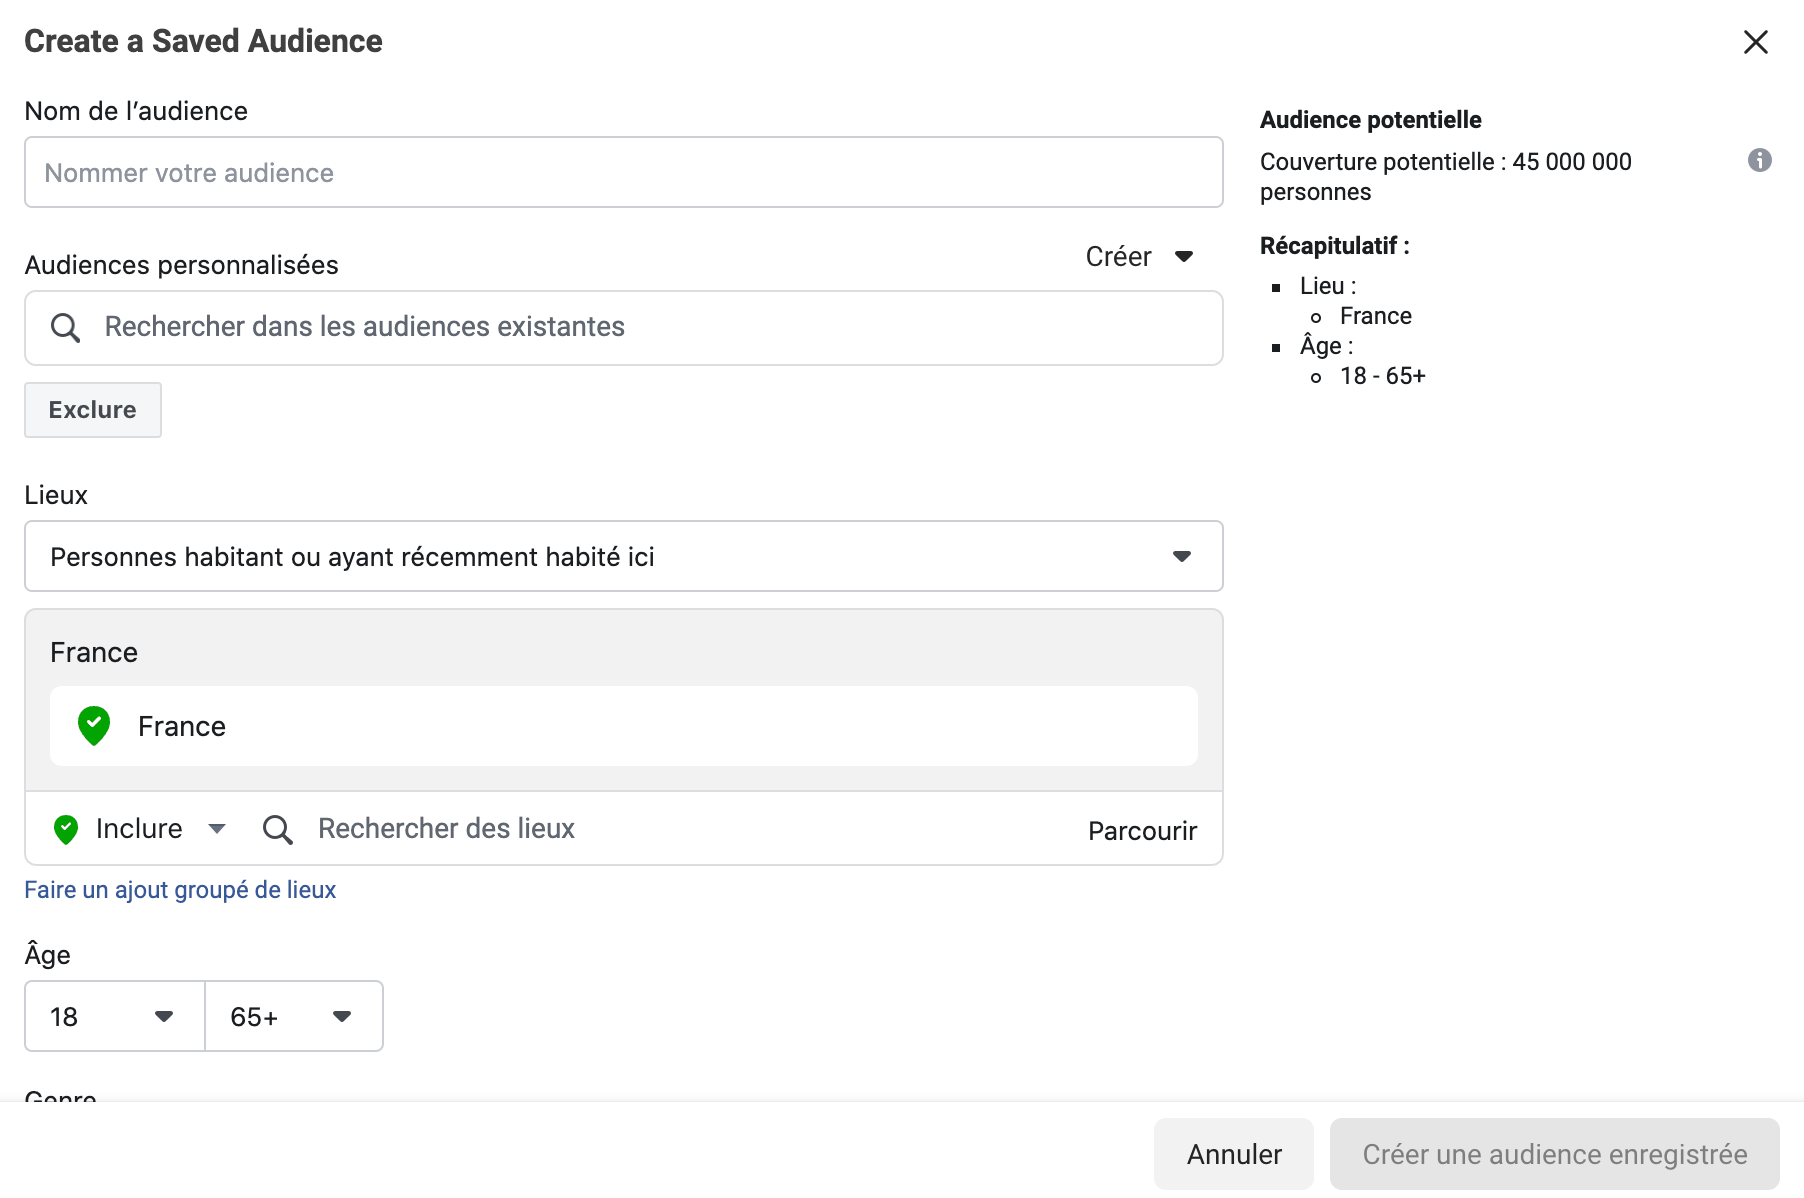Click 'Couverture potentielle : 45 000 000' text

[x=1446, y=162]
